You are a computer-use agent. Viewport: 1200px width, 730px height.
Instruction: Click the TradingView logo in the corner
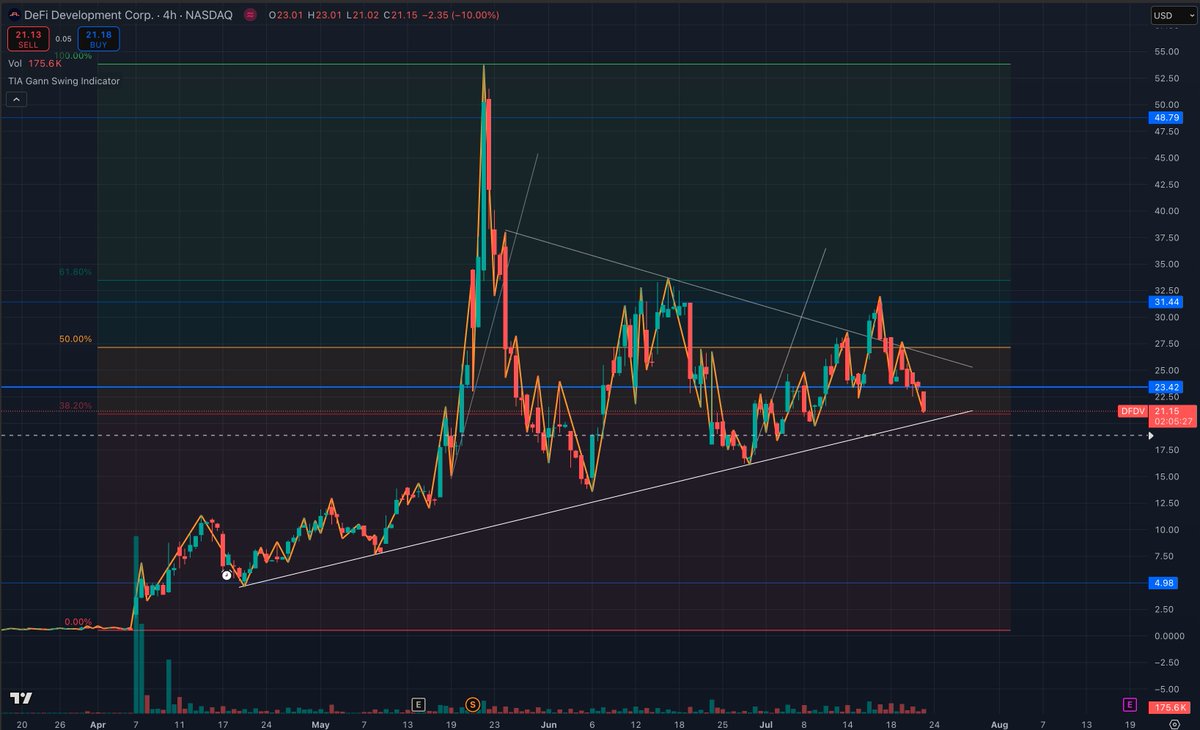click(21, 697)
